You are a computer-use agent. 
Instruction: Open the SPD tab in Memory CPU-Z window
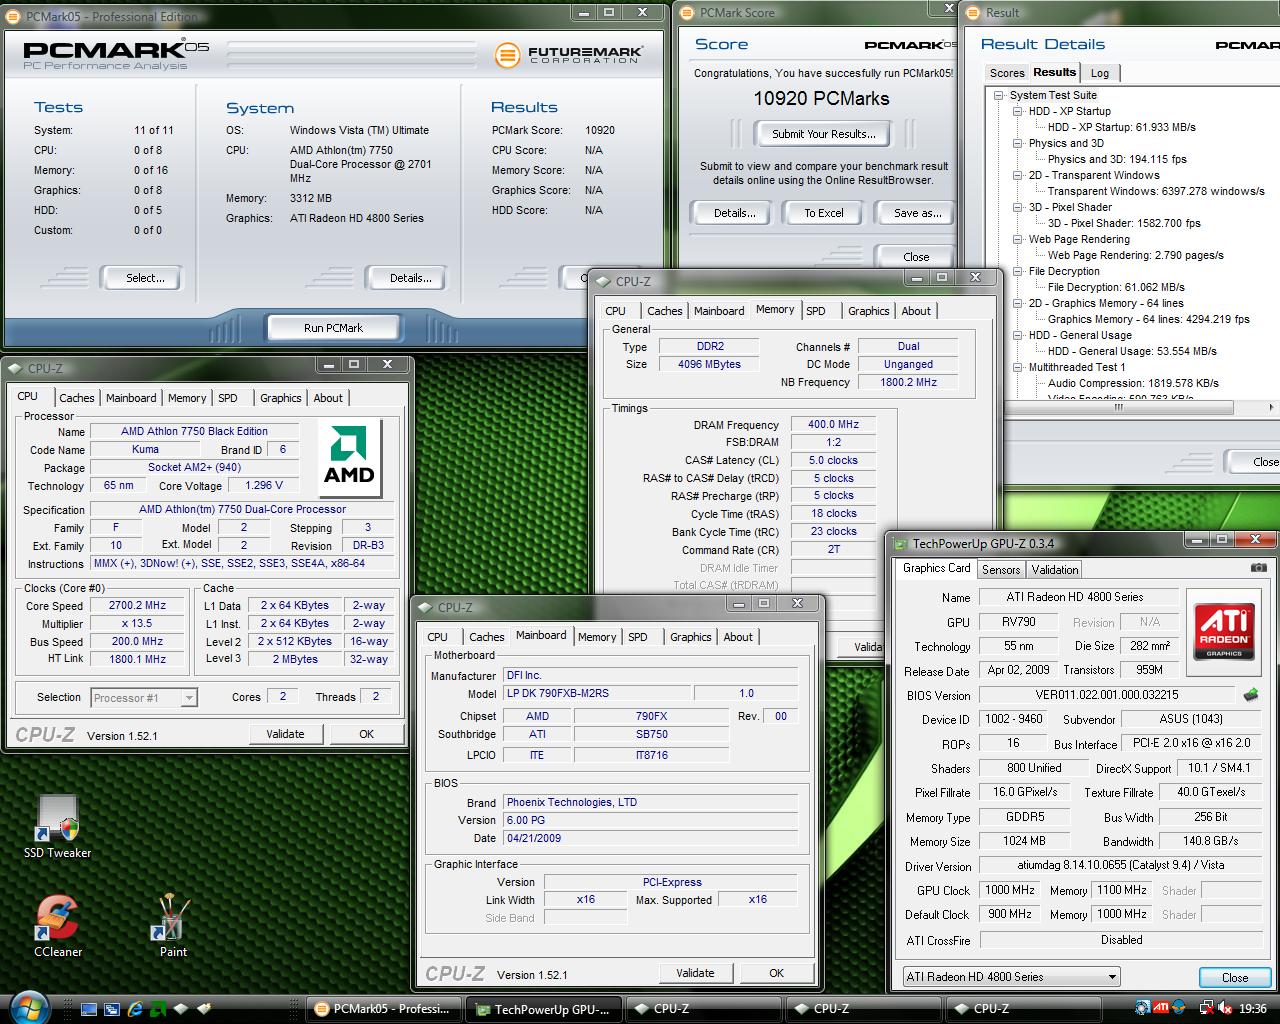(x=816, y=311)
